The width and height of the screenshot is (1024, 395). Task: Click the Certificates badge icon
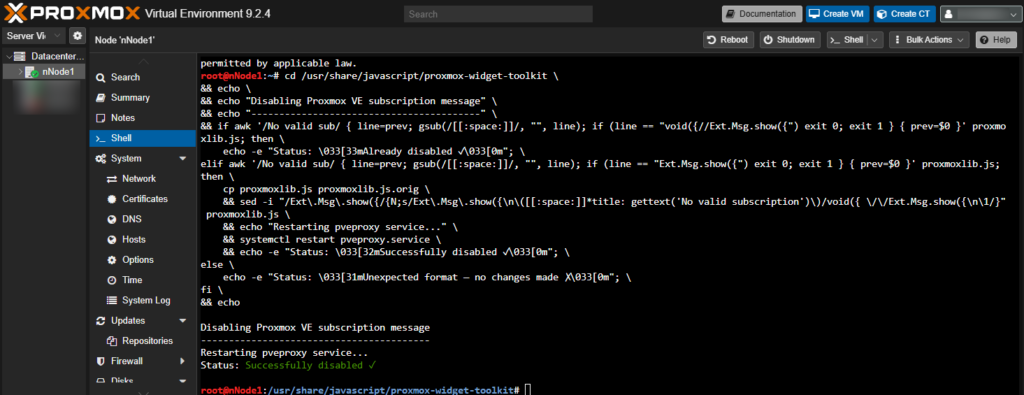coord(112,198)
